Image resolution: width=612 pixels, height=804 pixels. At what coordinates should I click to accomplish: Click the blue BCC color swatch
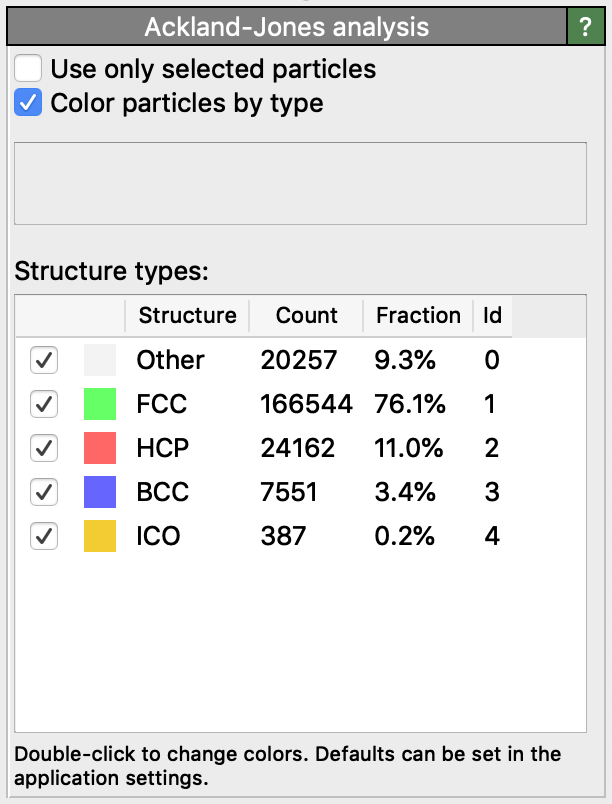pyautogui.click(x=100, y=492)
